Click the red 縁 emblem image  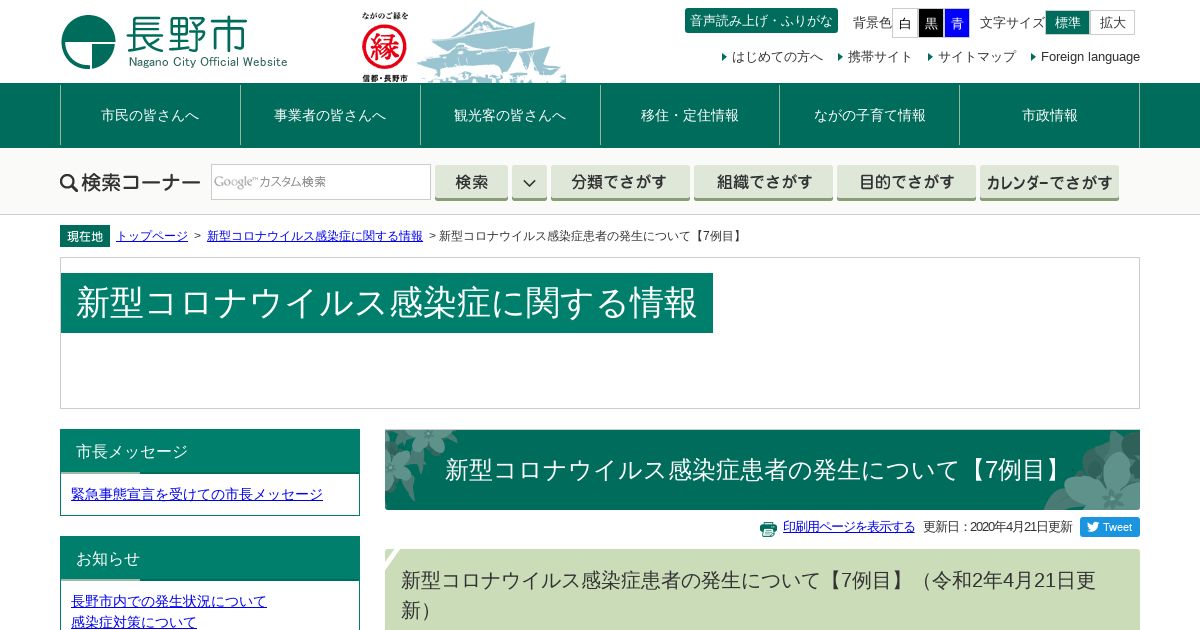(385, 46)
